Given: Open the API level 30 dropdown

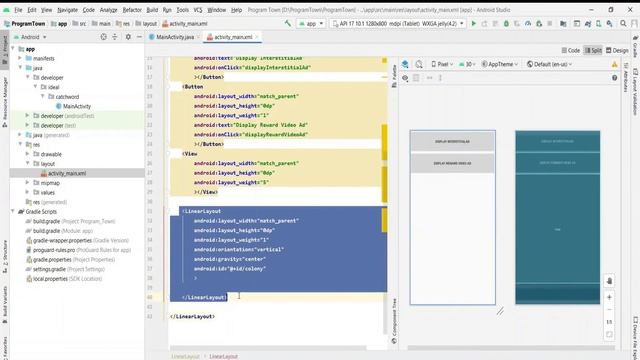Looking at the screenshot, I should [468, 64].
